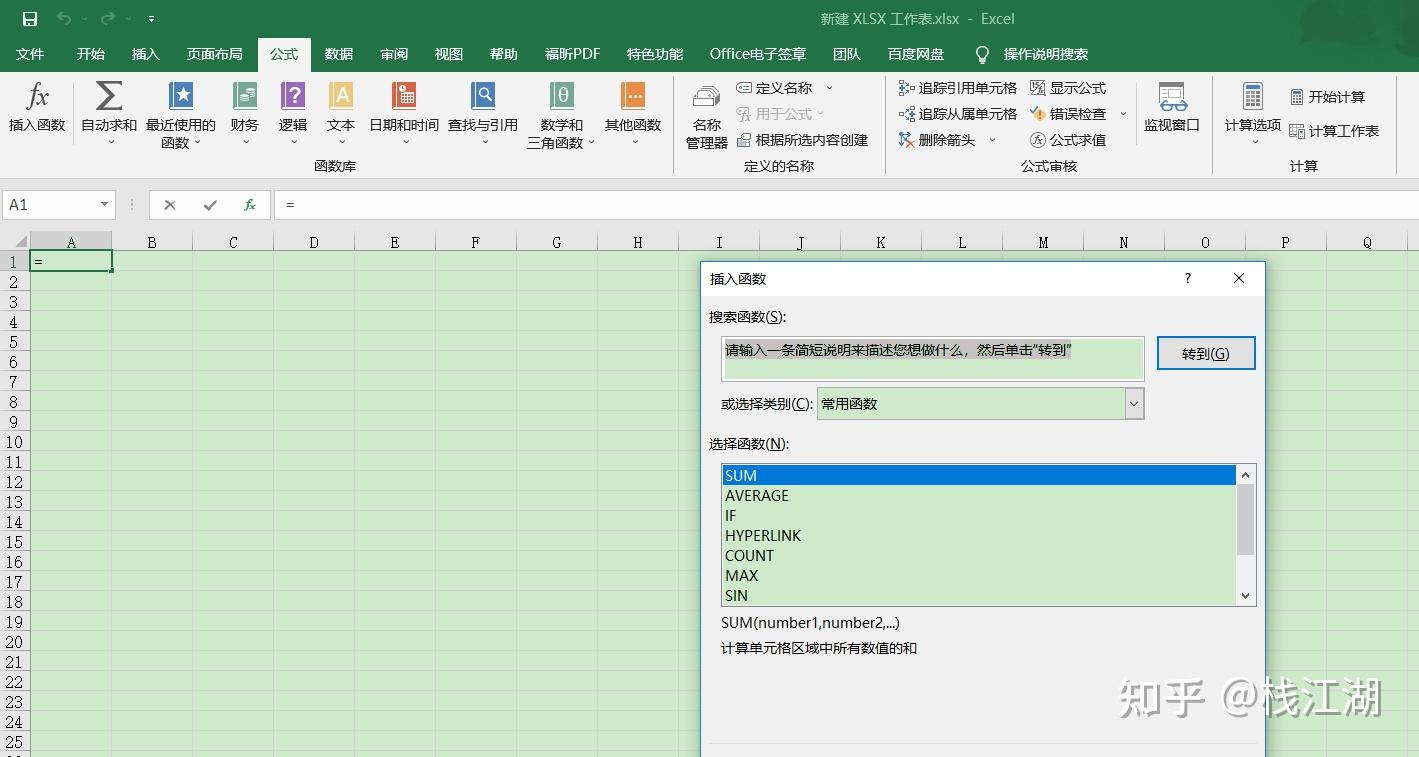Click the AutoSum sigma icon
1419x757 pixels.
108,97
